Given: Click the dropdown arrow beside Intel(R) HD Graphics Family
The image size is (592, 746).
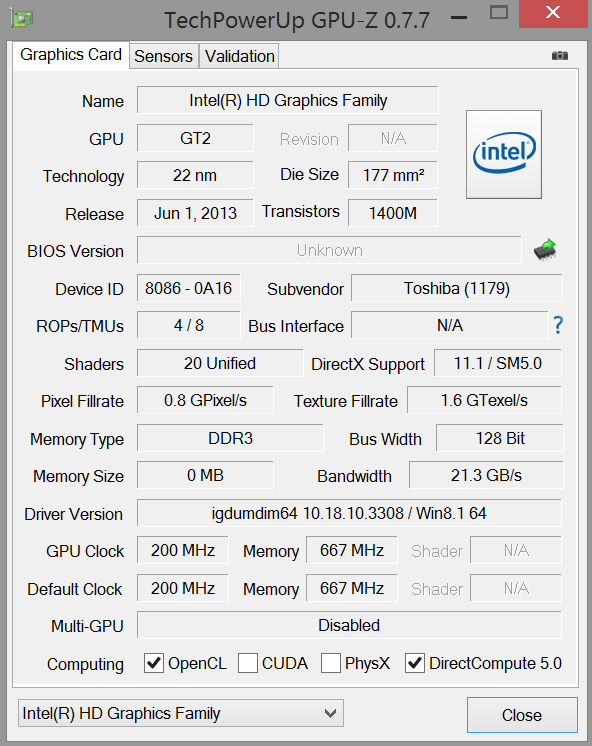Looking at the screenshot, I should pyautogui.click(x=330, y=713).
